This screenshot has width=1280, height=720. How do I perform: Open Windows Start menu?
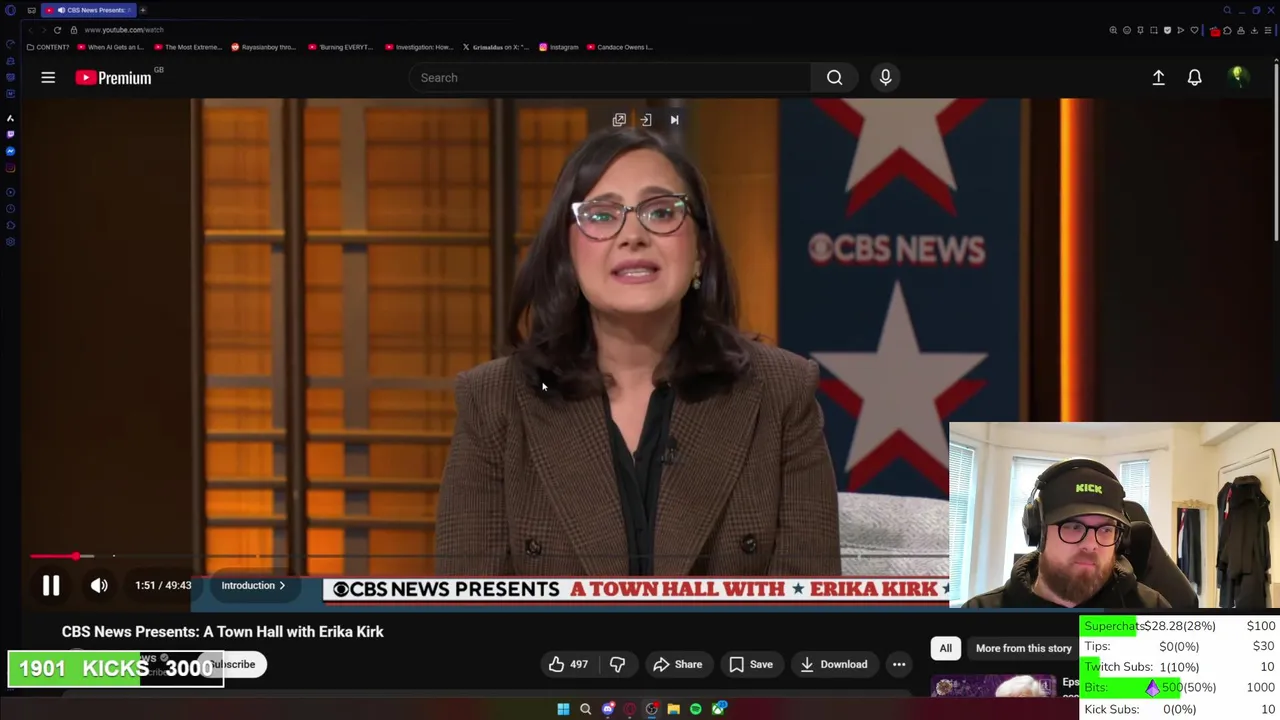tap(563, 709)
